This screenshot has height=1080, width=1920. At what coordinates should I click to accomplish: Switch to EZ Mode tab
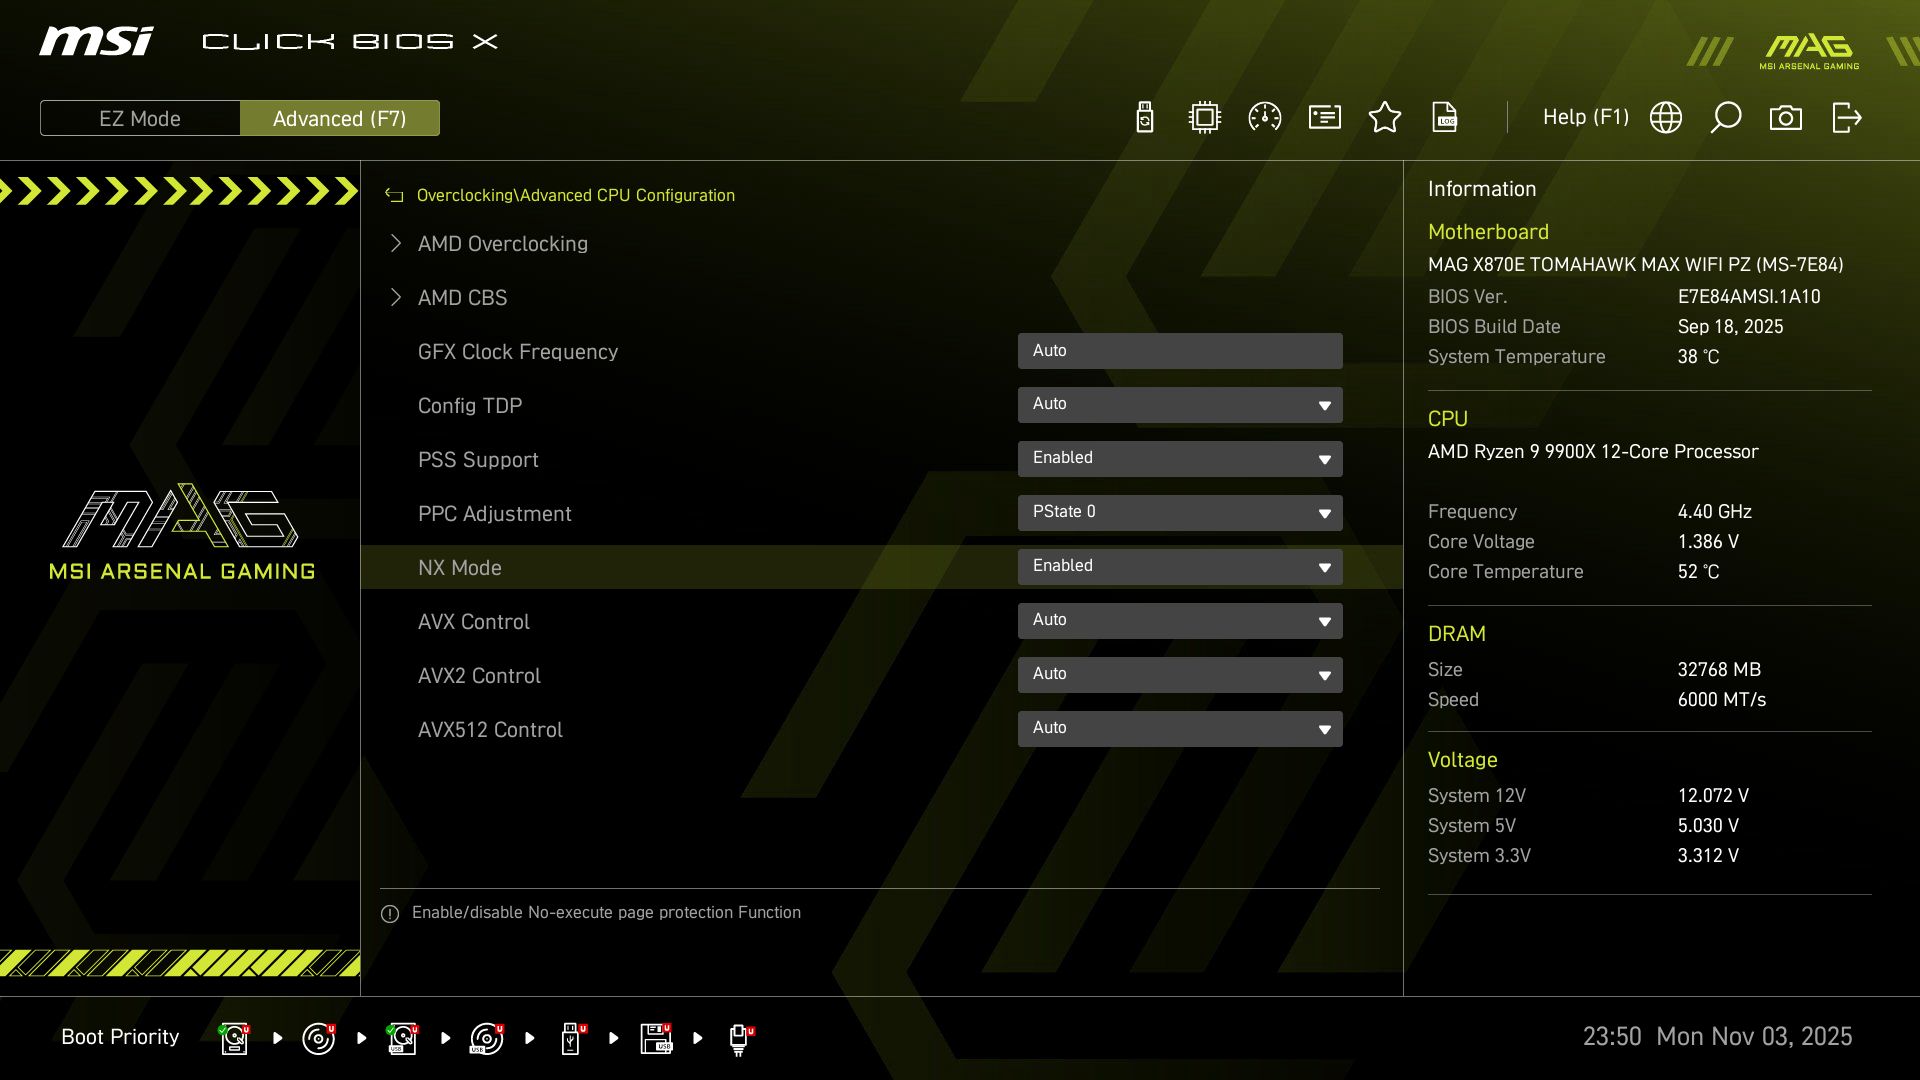pos(140,118)
